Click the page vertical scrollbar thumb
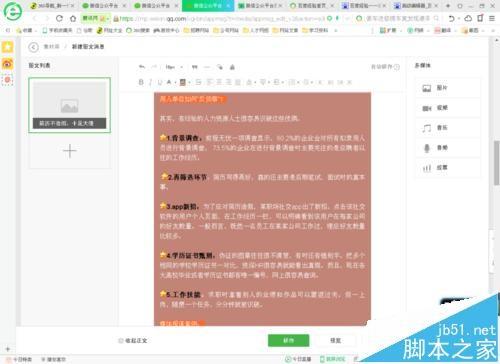The image size is (500, 364). click(497, 163)
